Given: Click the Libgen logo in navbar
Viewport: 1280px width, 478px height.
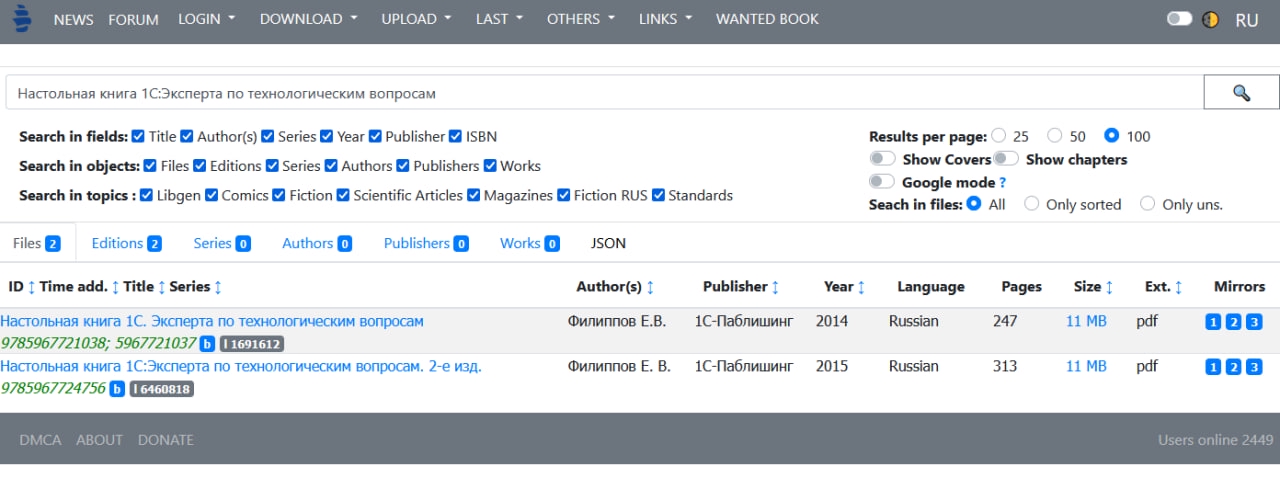Looking at the screenshot, I should point(22,19).
